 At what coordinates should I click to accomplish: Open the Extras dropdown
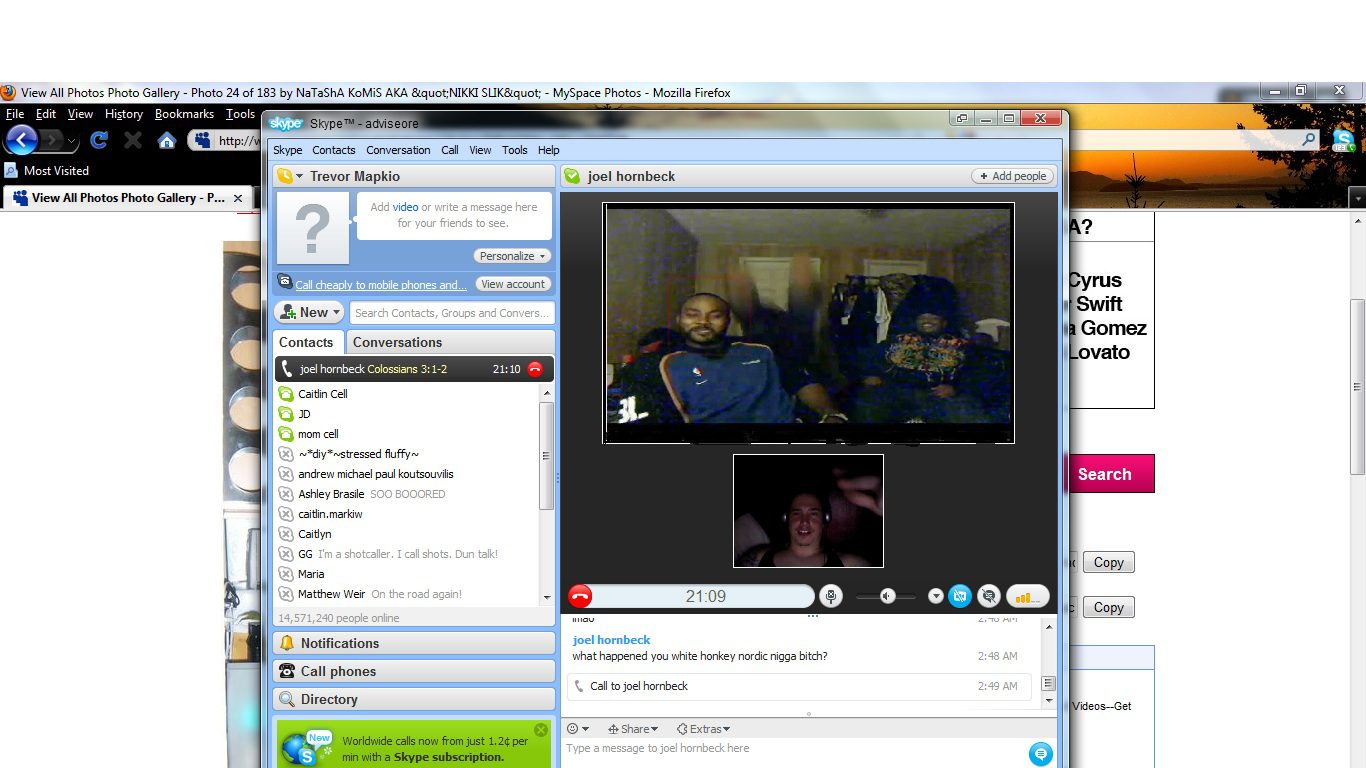703,729
